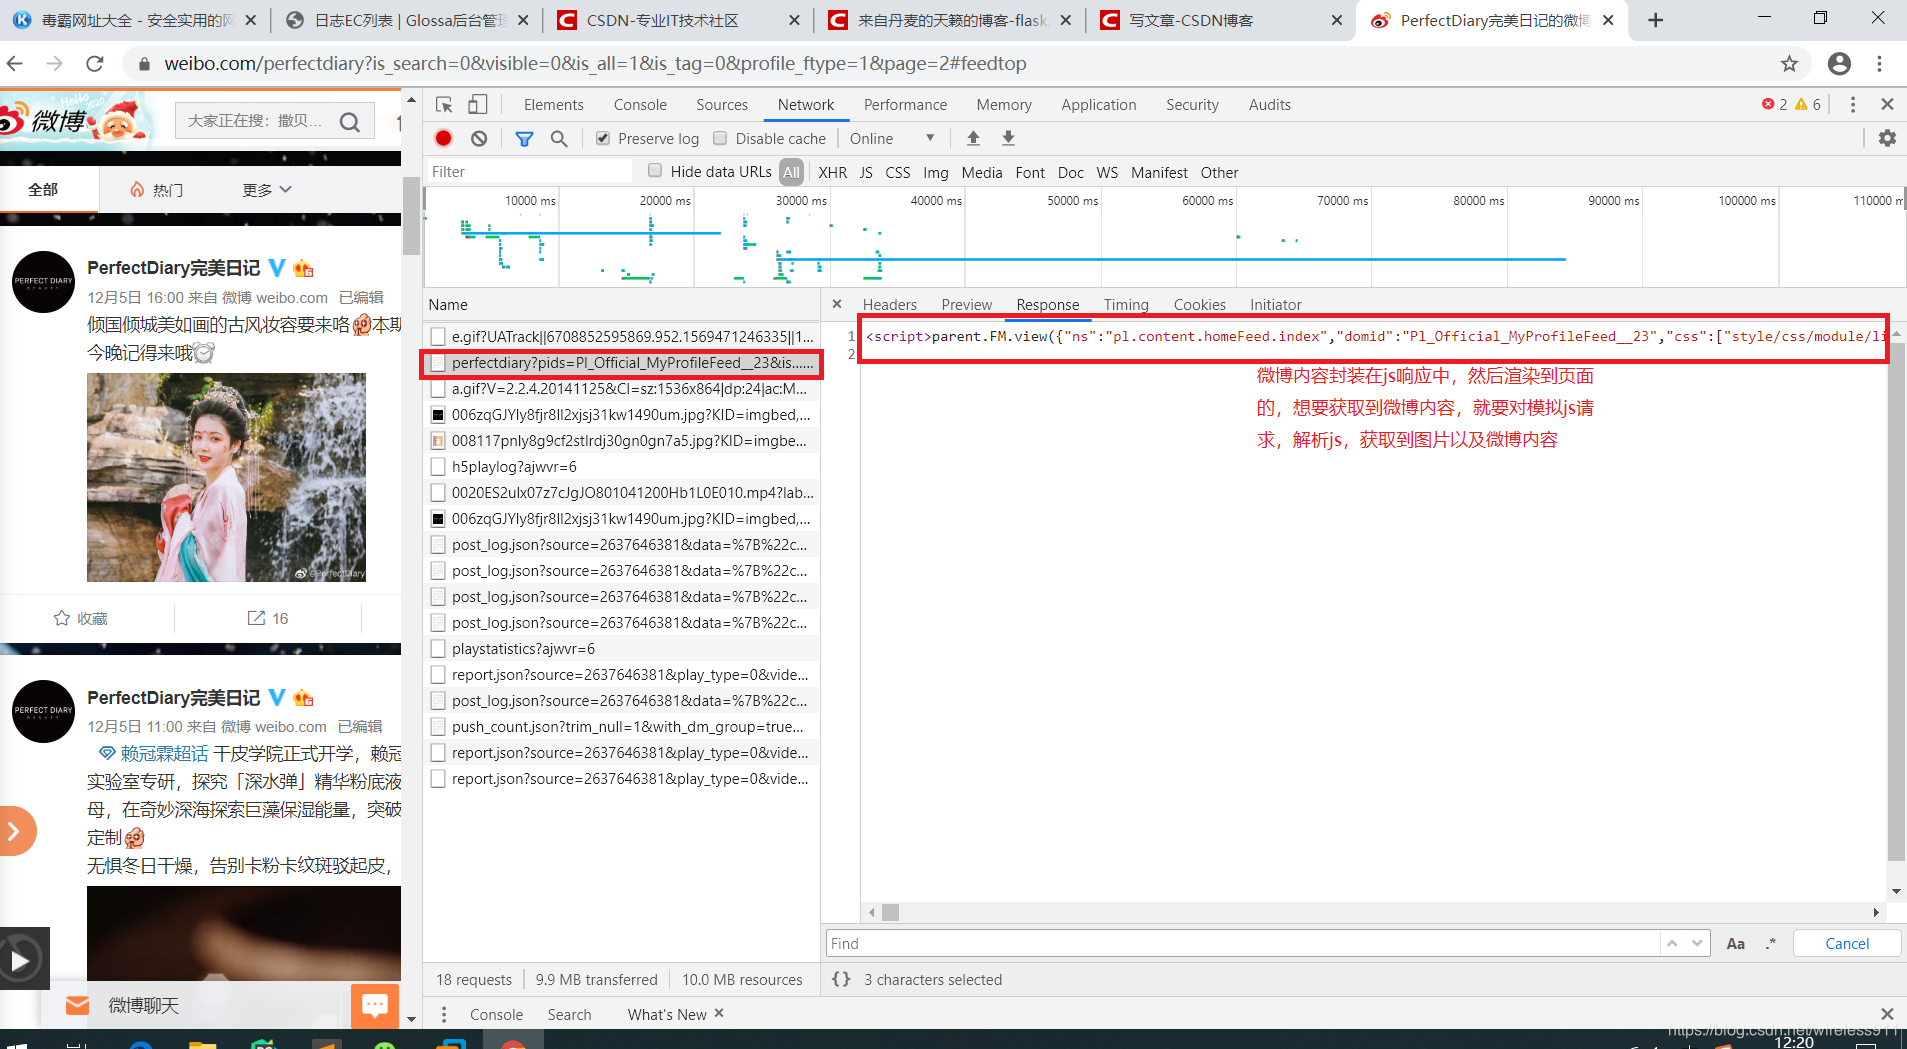Clear the network log
Screen dimensions: 1907x1049
click(x=479, y=138)
